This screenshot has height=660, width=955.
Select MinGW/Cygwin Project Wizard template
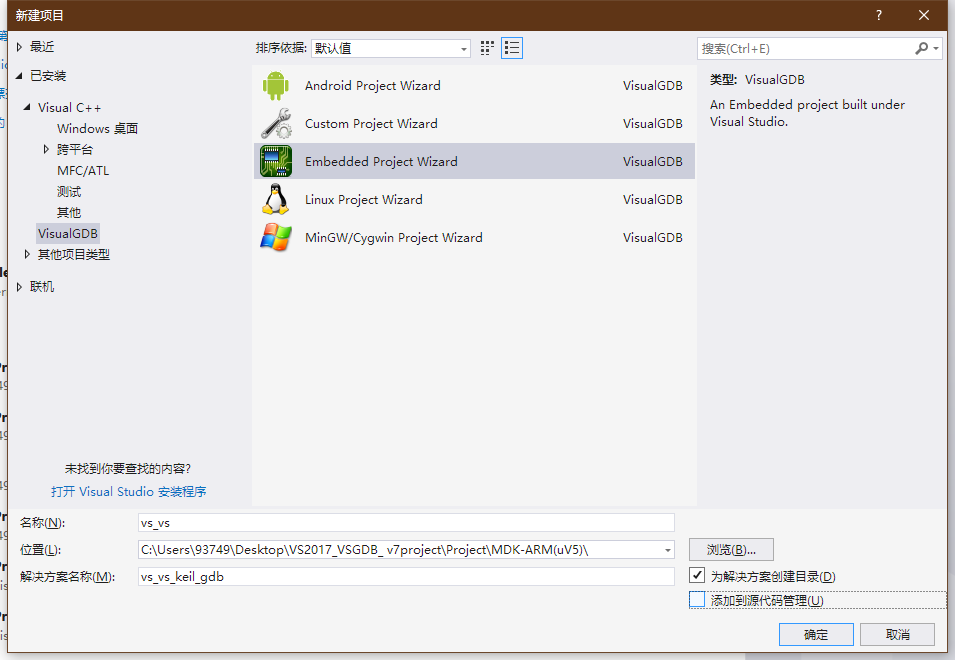474,237
